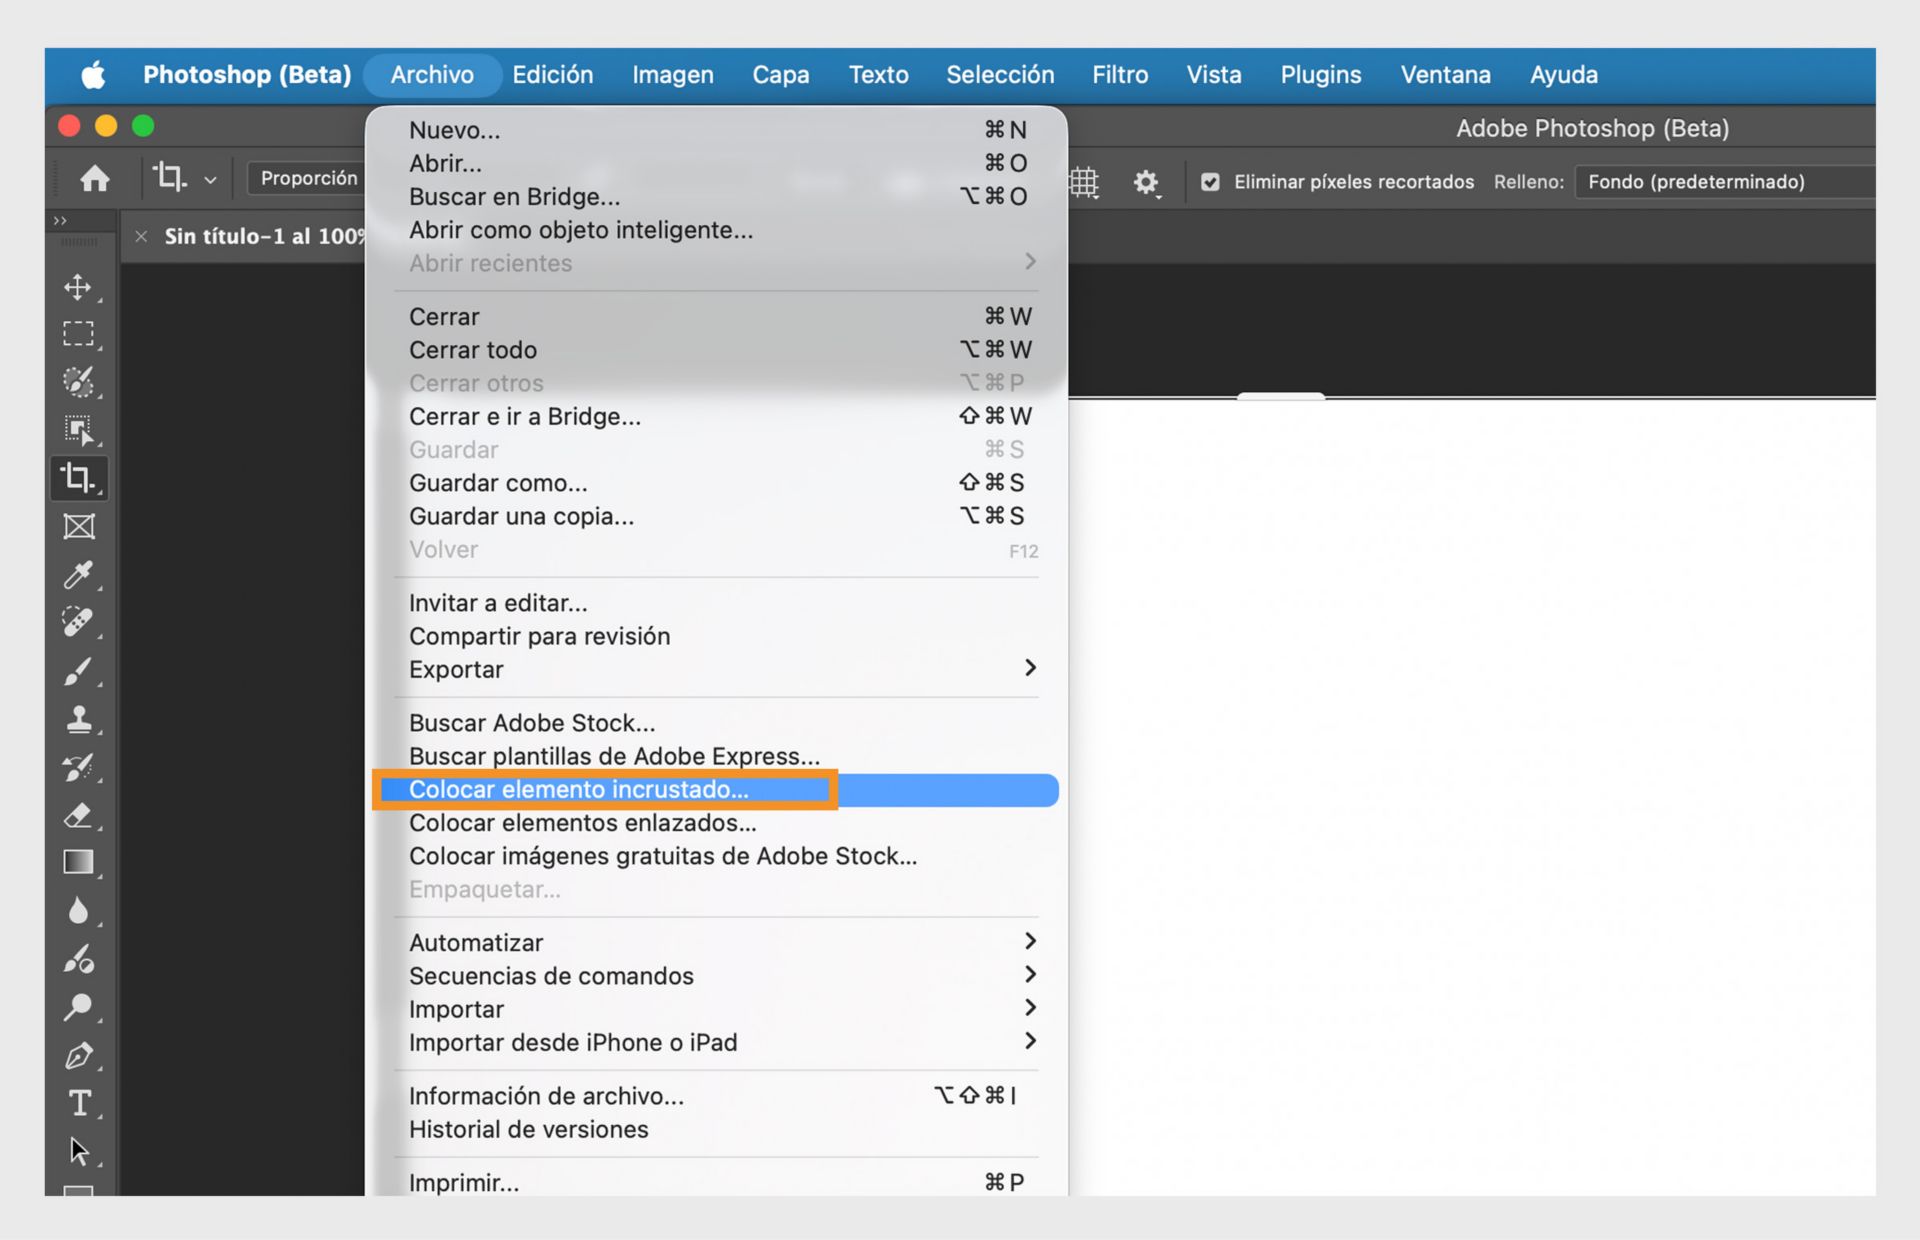The height and width of the screenshot is (1240, 1920).
Task: Open the crop overlay grid options icon
Action: pyautogui.click(x=1083, y=182)
